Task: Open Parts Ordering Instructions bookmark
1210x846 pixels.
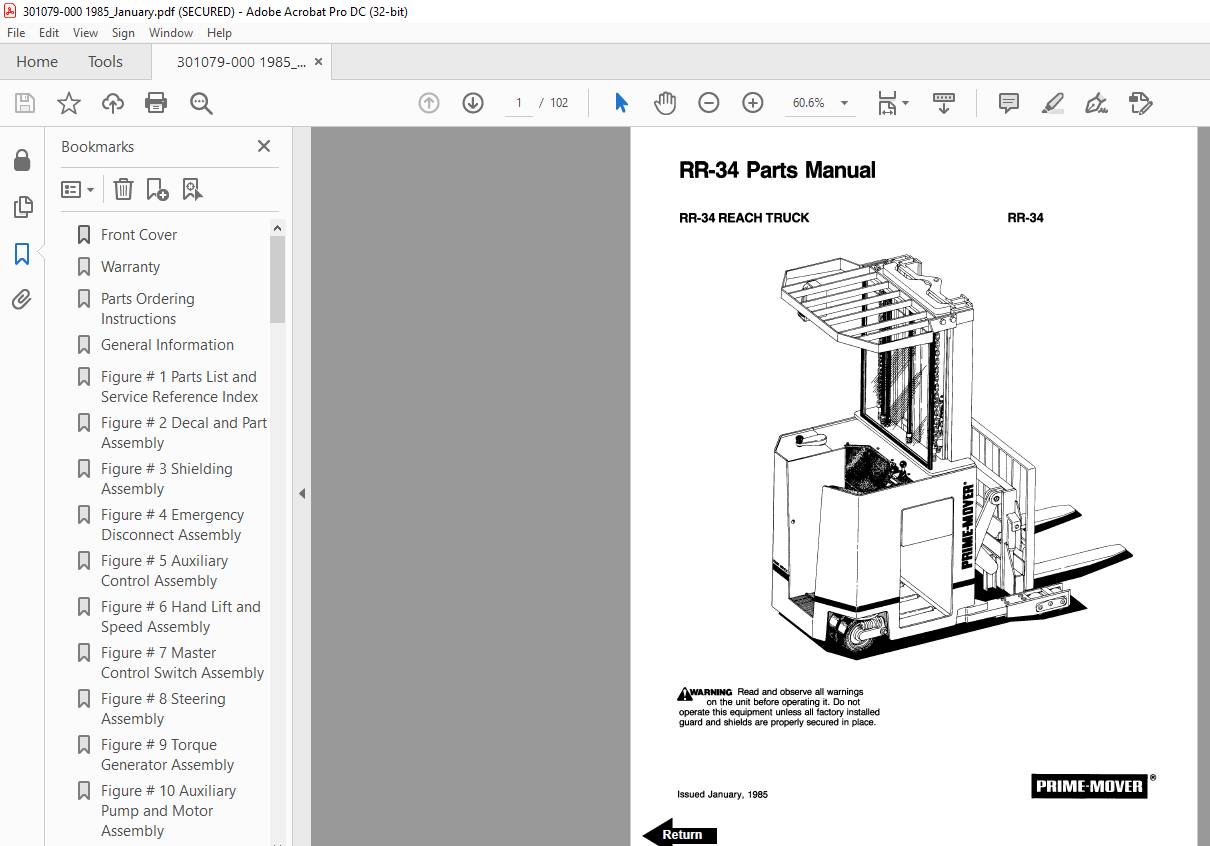Action: tap(147, 309)
